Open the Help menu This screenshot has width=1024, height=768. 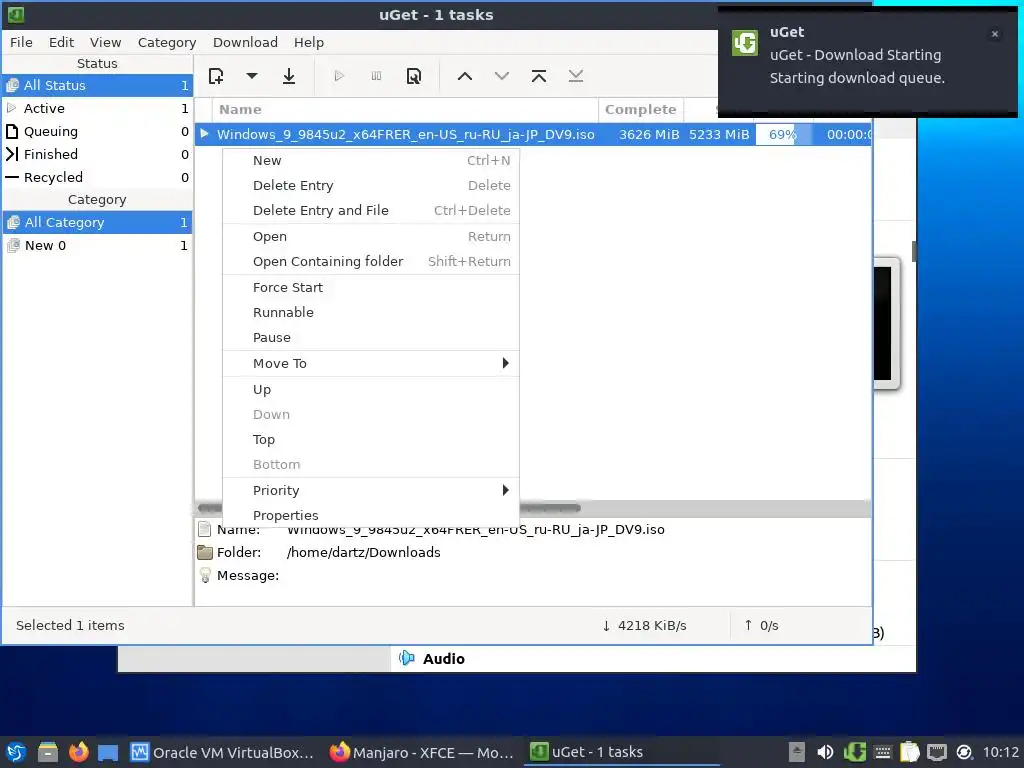click(308, 42)
